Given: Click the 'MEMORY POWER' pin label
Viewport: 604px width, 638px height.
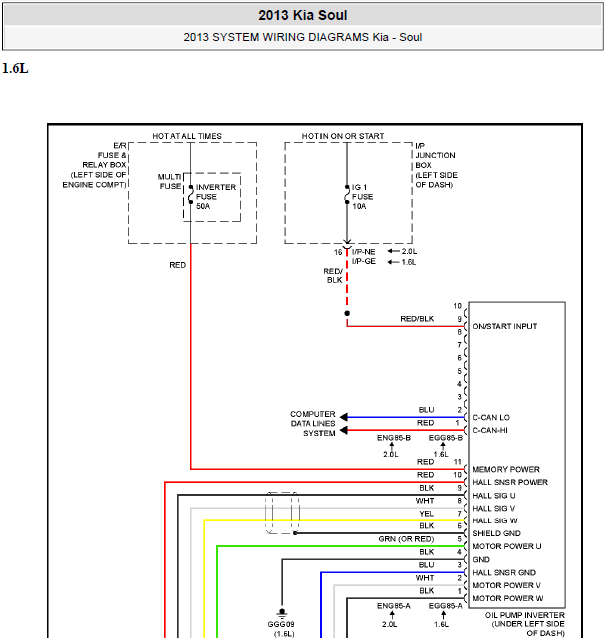Looking at the screenshot, I should click(506, 470).
